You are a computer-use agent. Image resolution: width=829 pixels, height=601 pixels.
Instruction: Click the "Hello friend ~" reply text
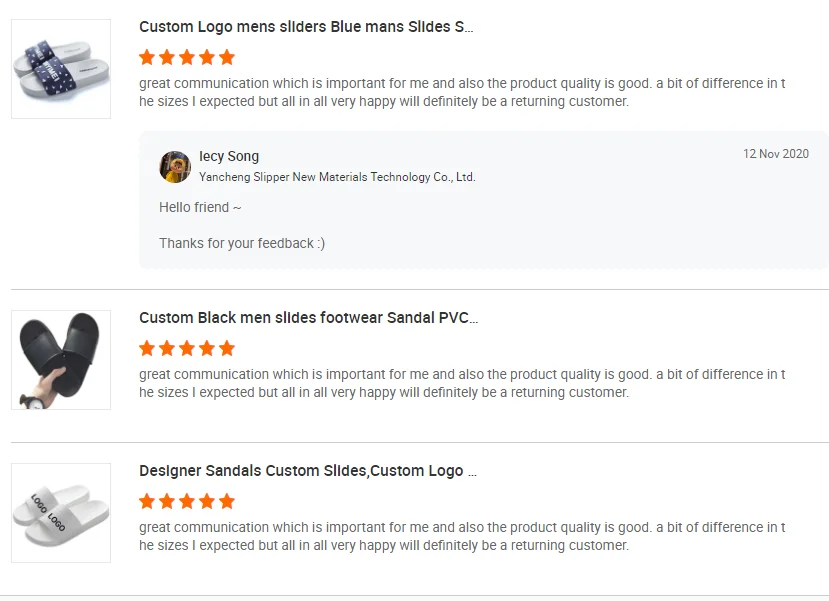click(x=200, y=207)
